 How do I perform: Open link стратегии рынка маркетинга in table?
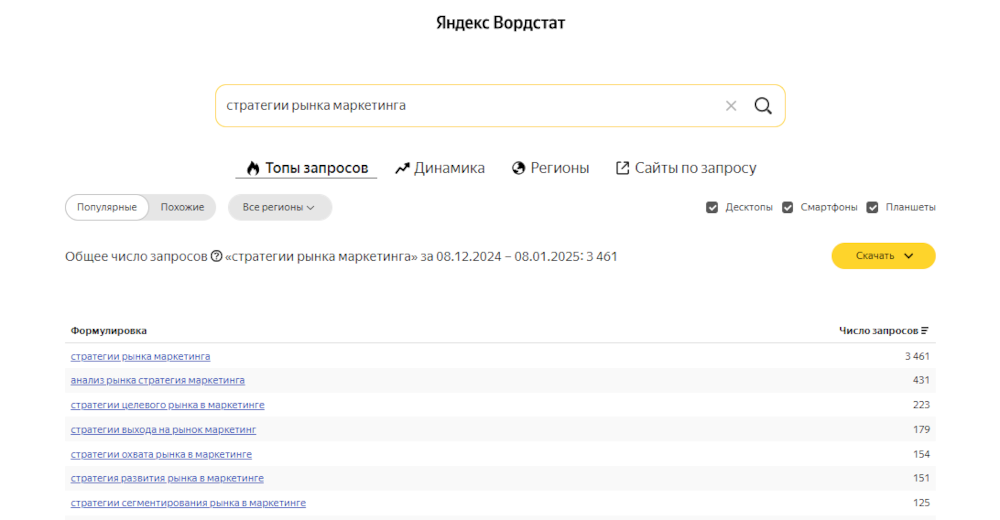(140, 356)
